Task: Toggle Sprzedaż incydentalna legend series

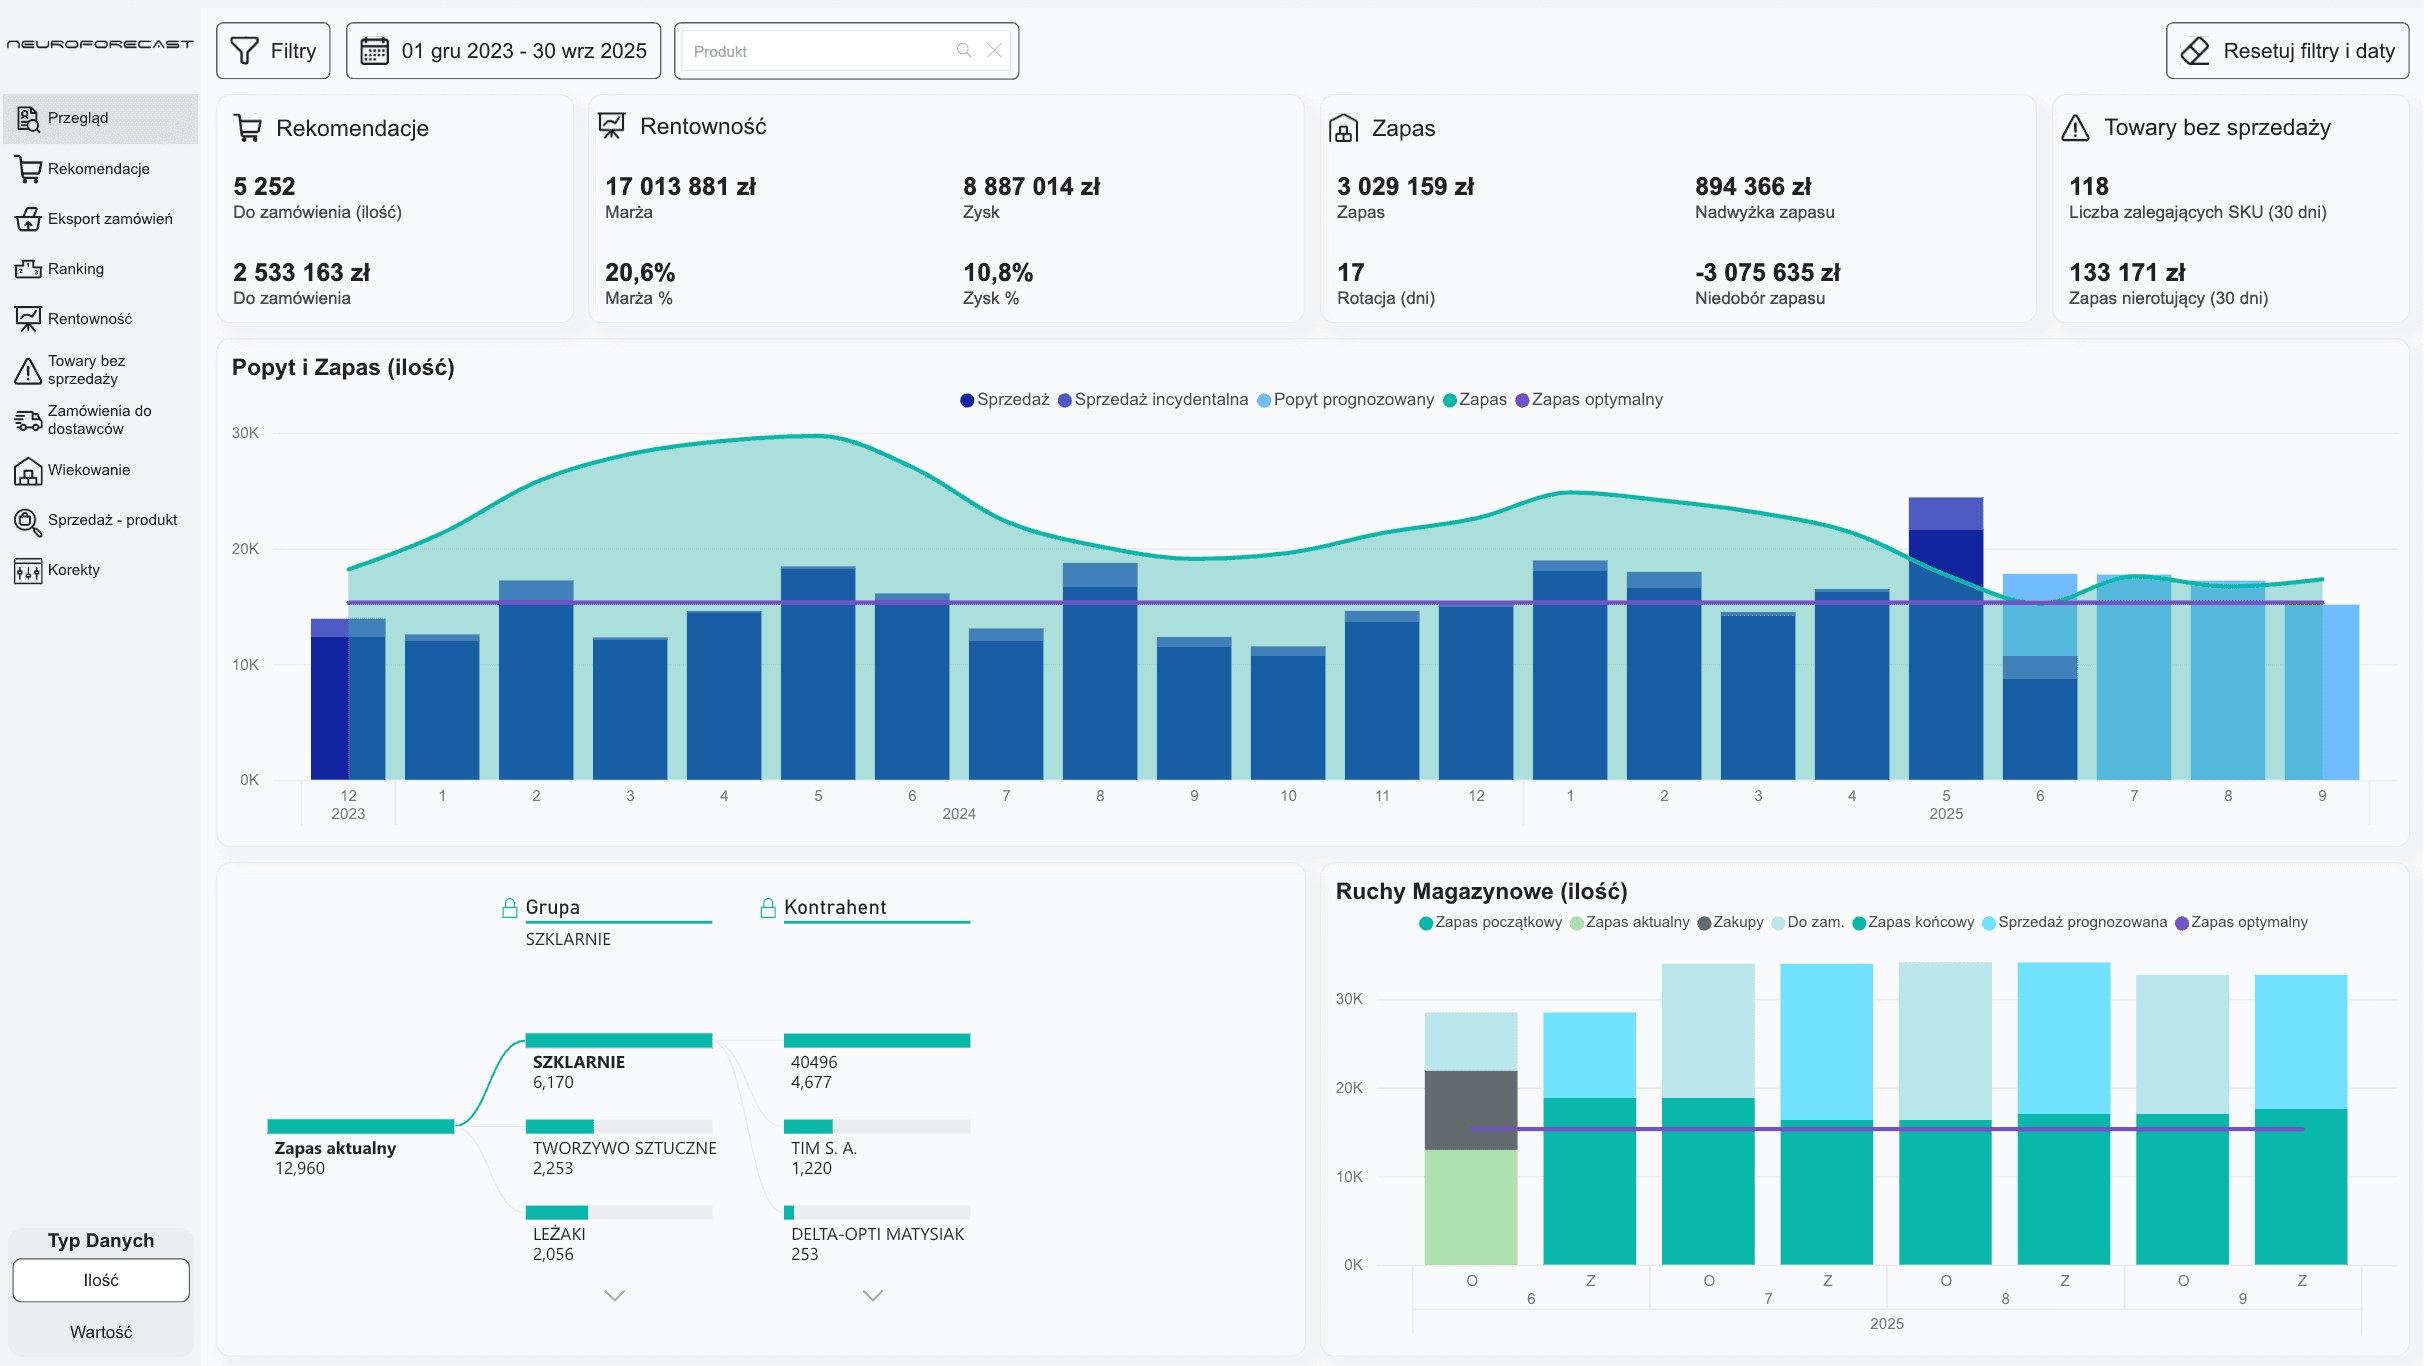Action: (1152, 400)
